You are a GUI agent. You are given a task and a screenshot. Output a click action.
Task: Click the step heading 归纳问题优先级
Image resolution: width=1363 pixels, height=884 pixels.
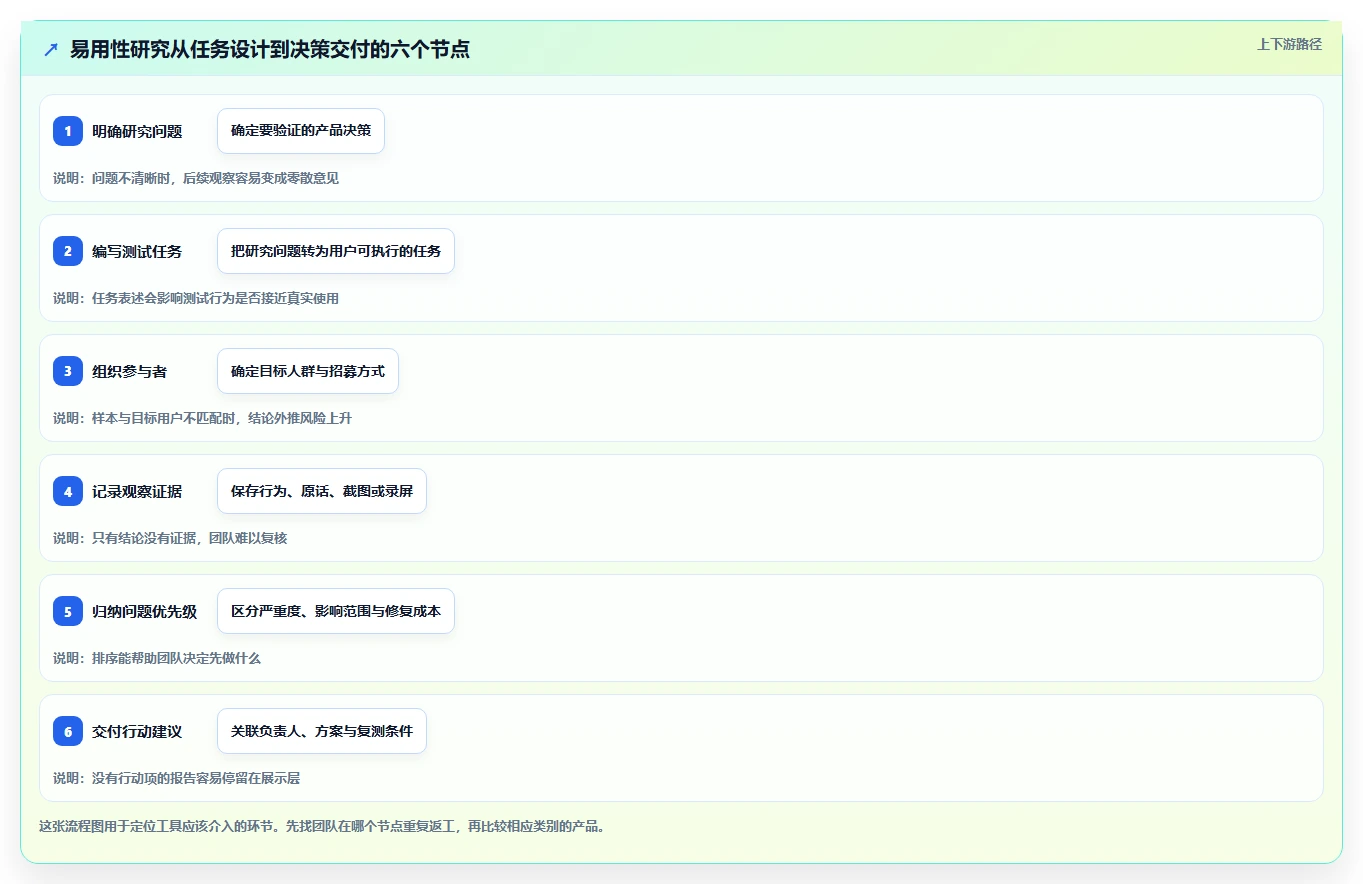click(145, 611)
